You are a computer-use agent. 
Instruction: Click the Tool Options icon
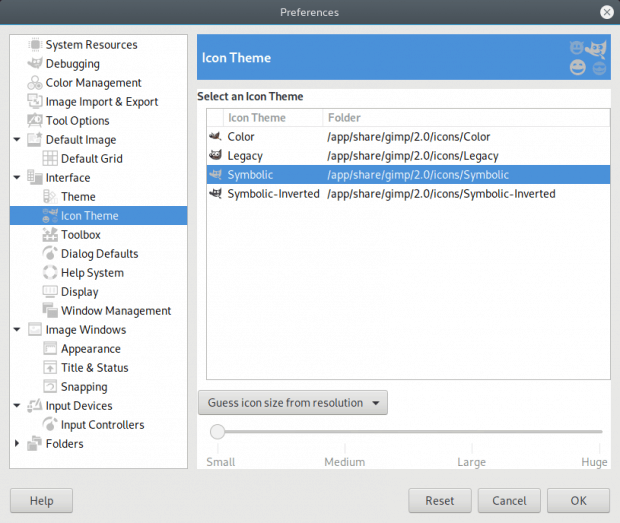[35, 121]
